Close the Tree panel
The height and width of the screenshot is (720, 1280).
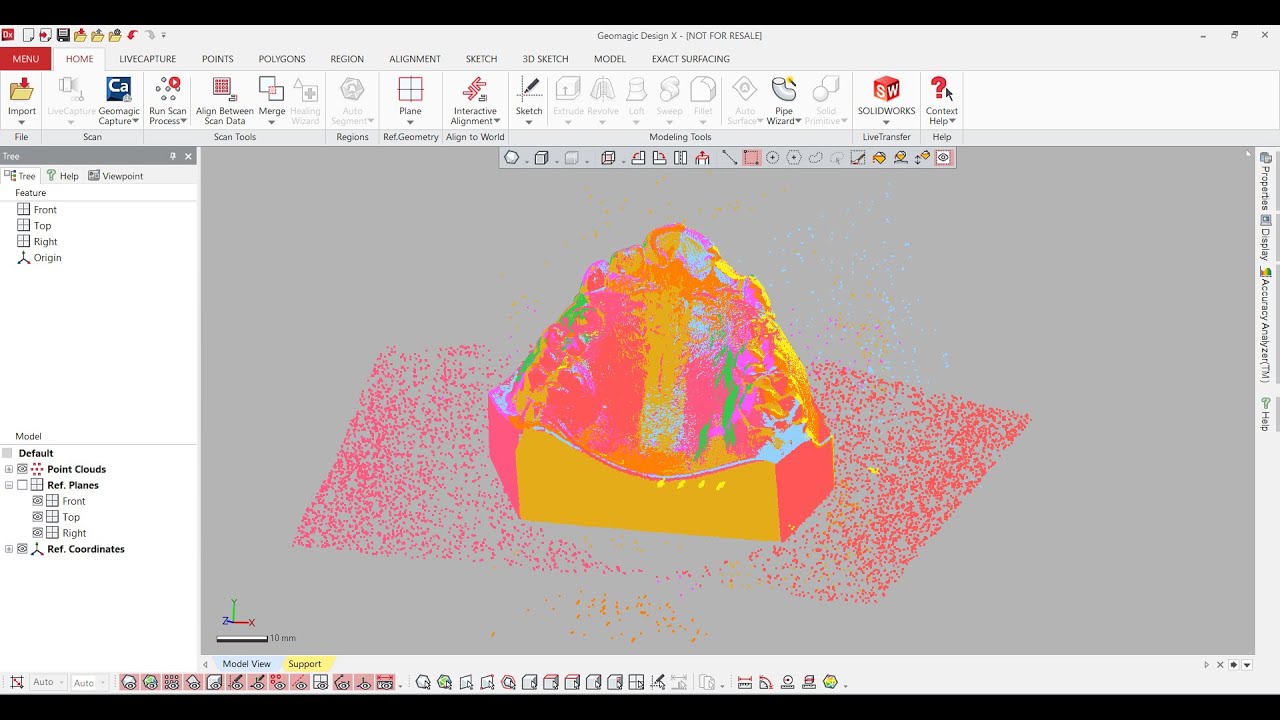tap(188, 156)
